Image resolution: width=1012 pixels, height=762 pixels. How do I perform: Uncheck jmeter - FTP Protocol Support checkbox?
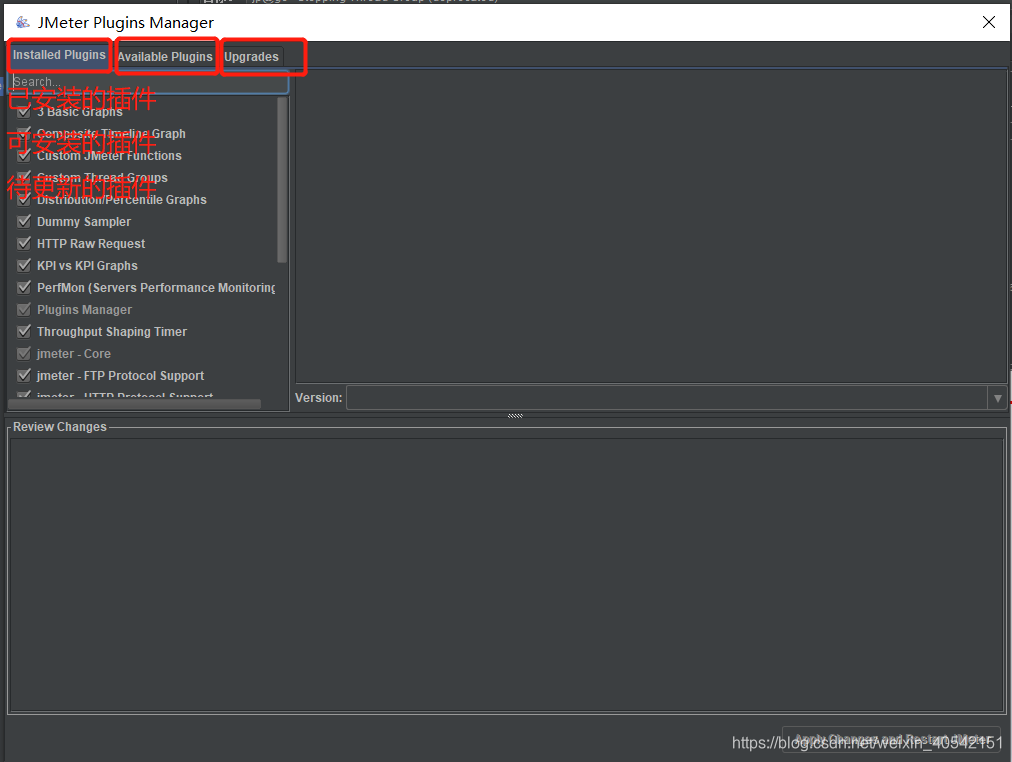(24, 376)
